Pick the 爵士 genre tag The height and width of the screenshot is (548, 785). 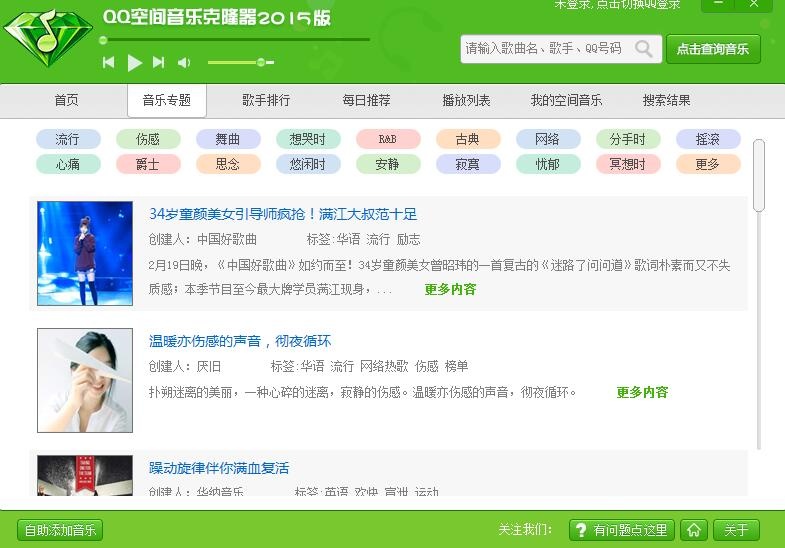coord(148,164)
